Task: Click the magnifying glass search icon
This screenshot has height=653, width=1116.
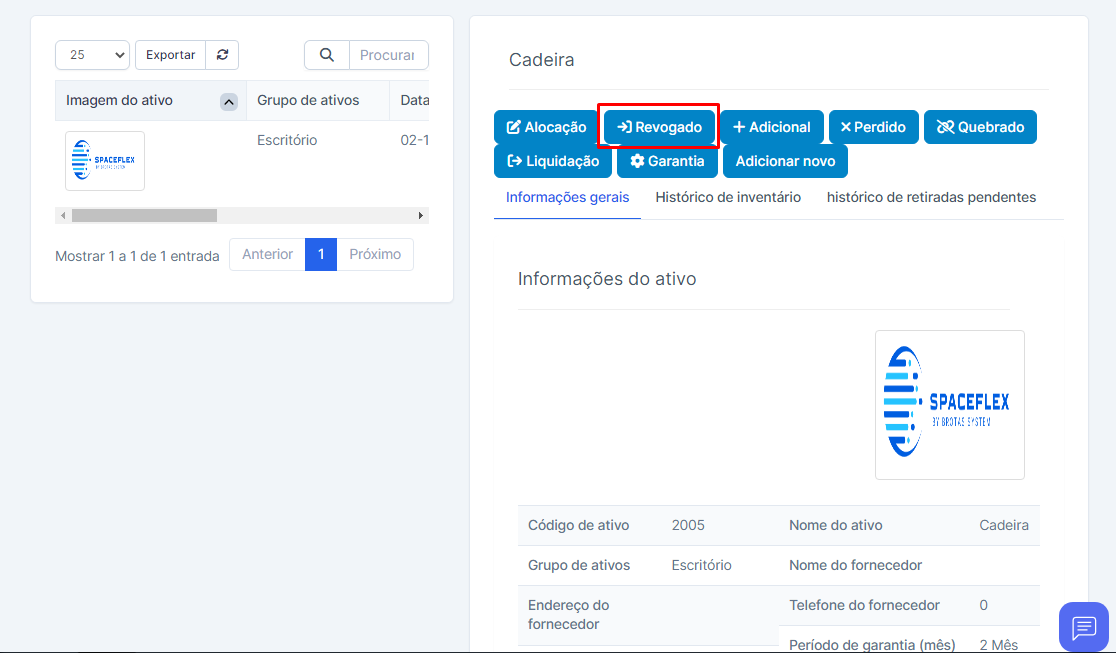Action: 327,55
